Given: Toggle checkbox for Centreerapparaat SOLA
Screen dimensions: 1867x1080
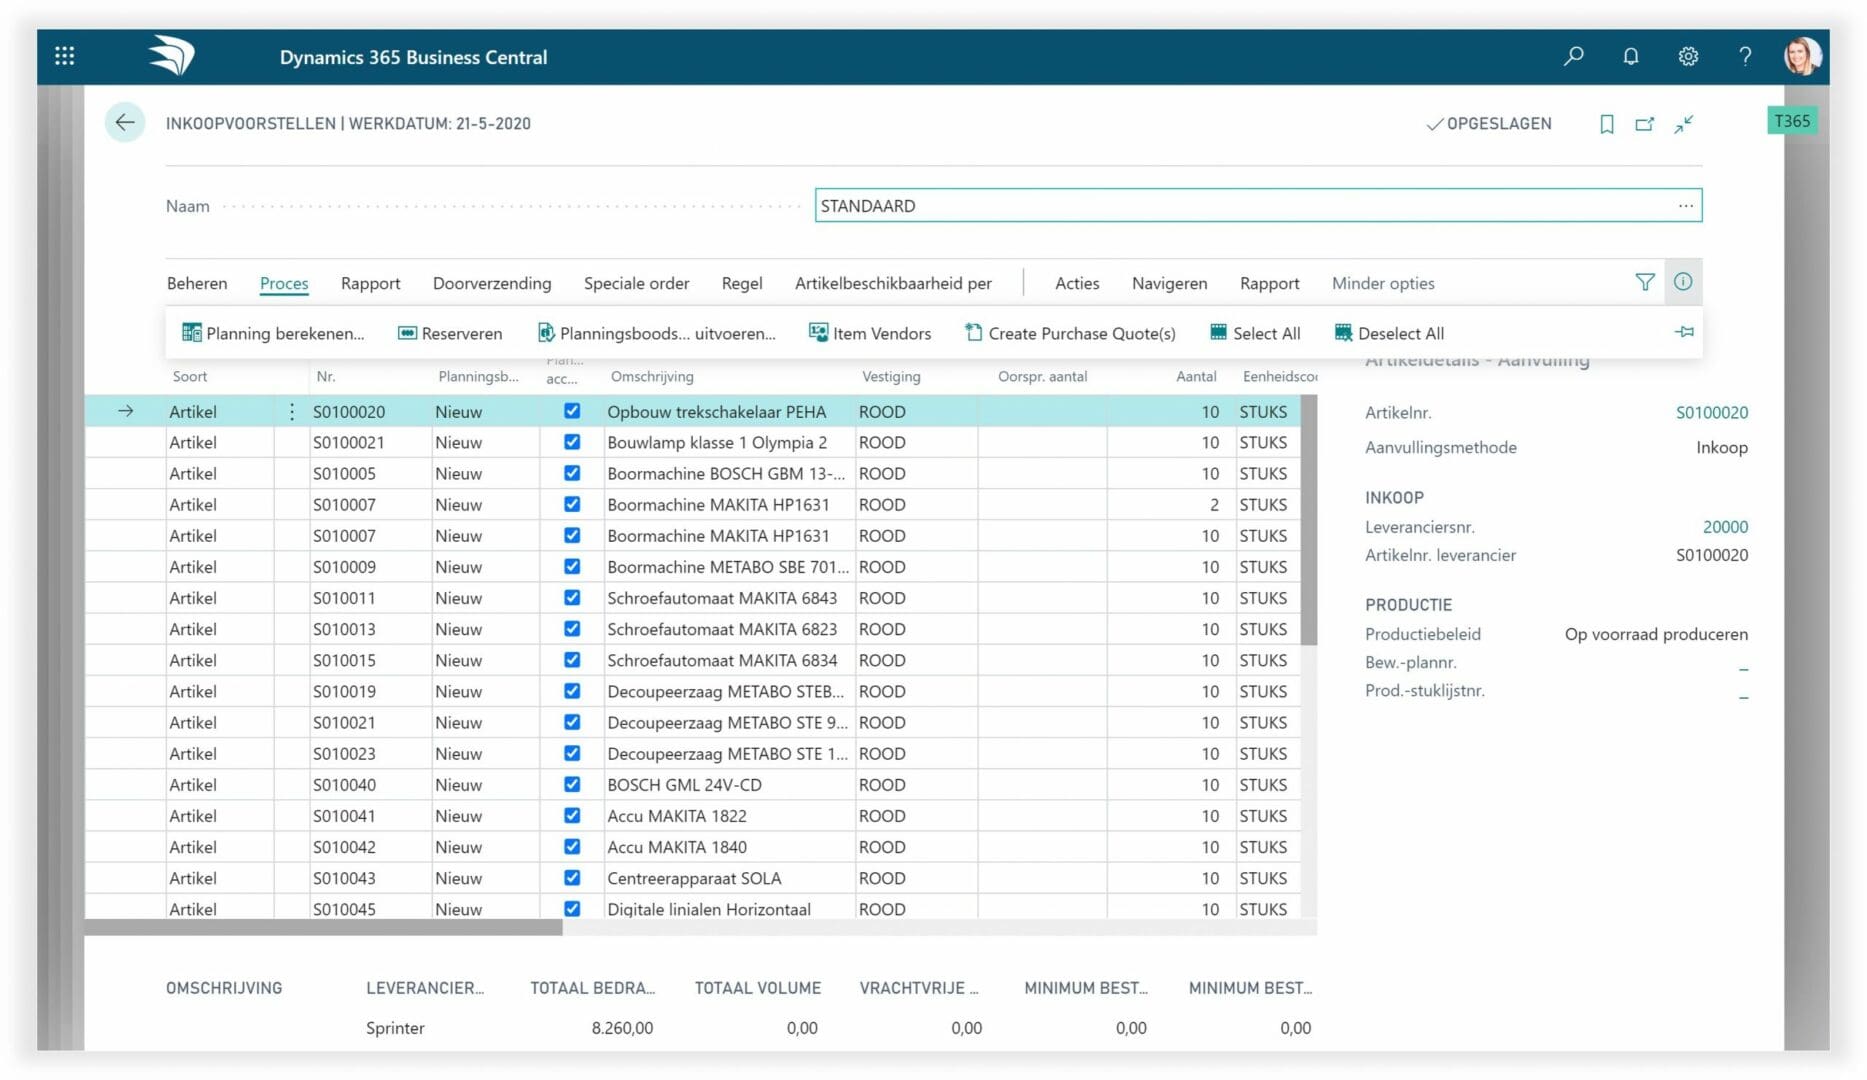Looking at the screenshot, I should (x=572, y=877).
